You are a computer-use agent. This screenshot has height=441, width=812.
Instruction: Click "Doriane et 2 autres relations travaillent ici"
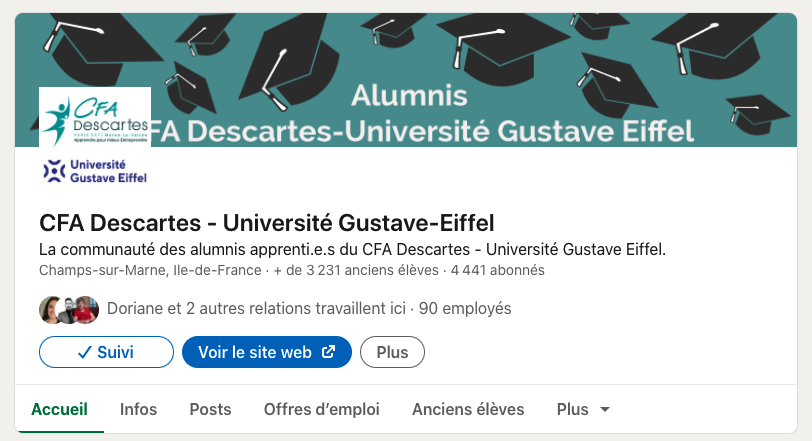[256, 309]
